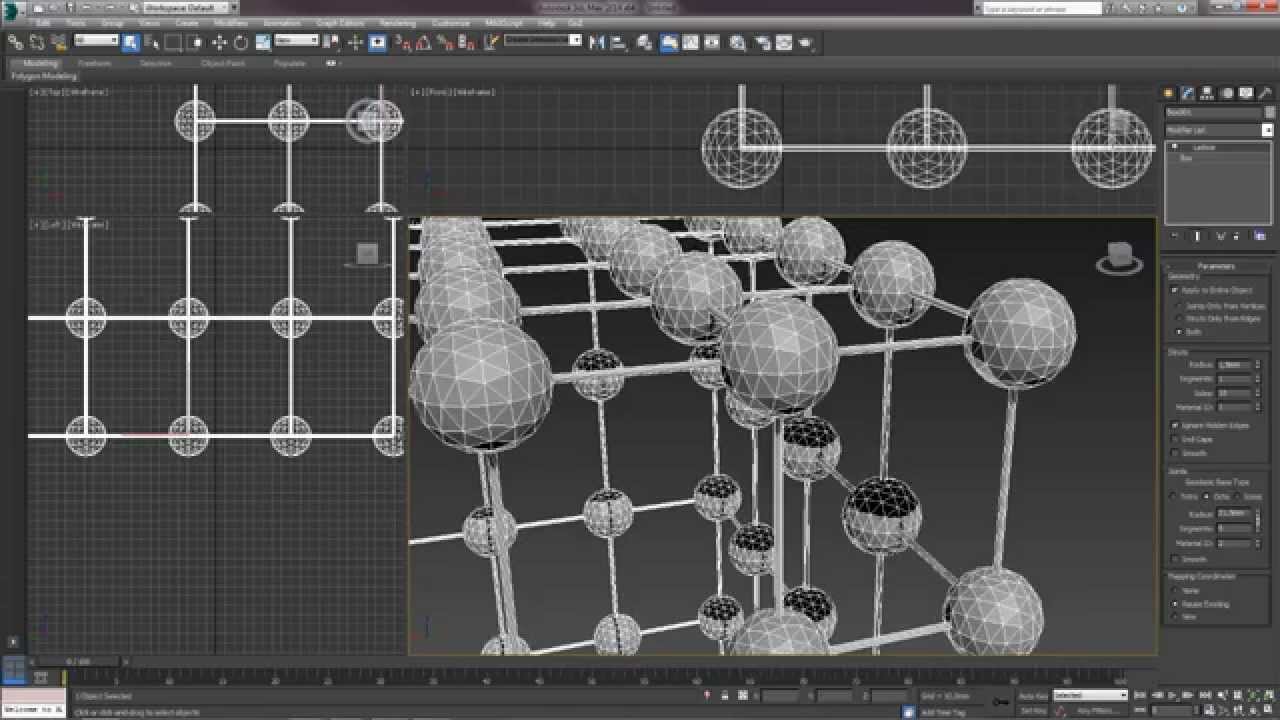Viewport: 1280px width, 720px height.
Task: Activate the Select and Move tool
Action: point(220,42)
